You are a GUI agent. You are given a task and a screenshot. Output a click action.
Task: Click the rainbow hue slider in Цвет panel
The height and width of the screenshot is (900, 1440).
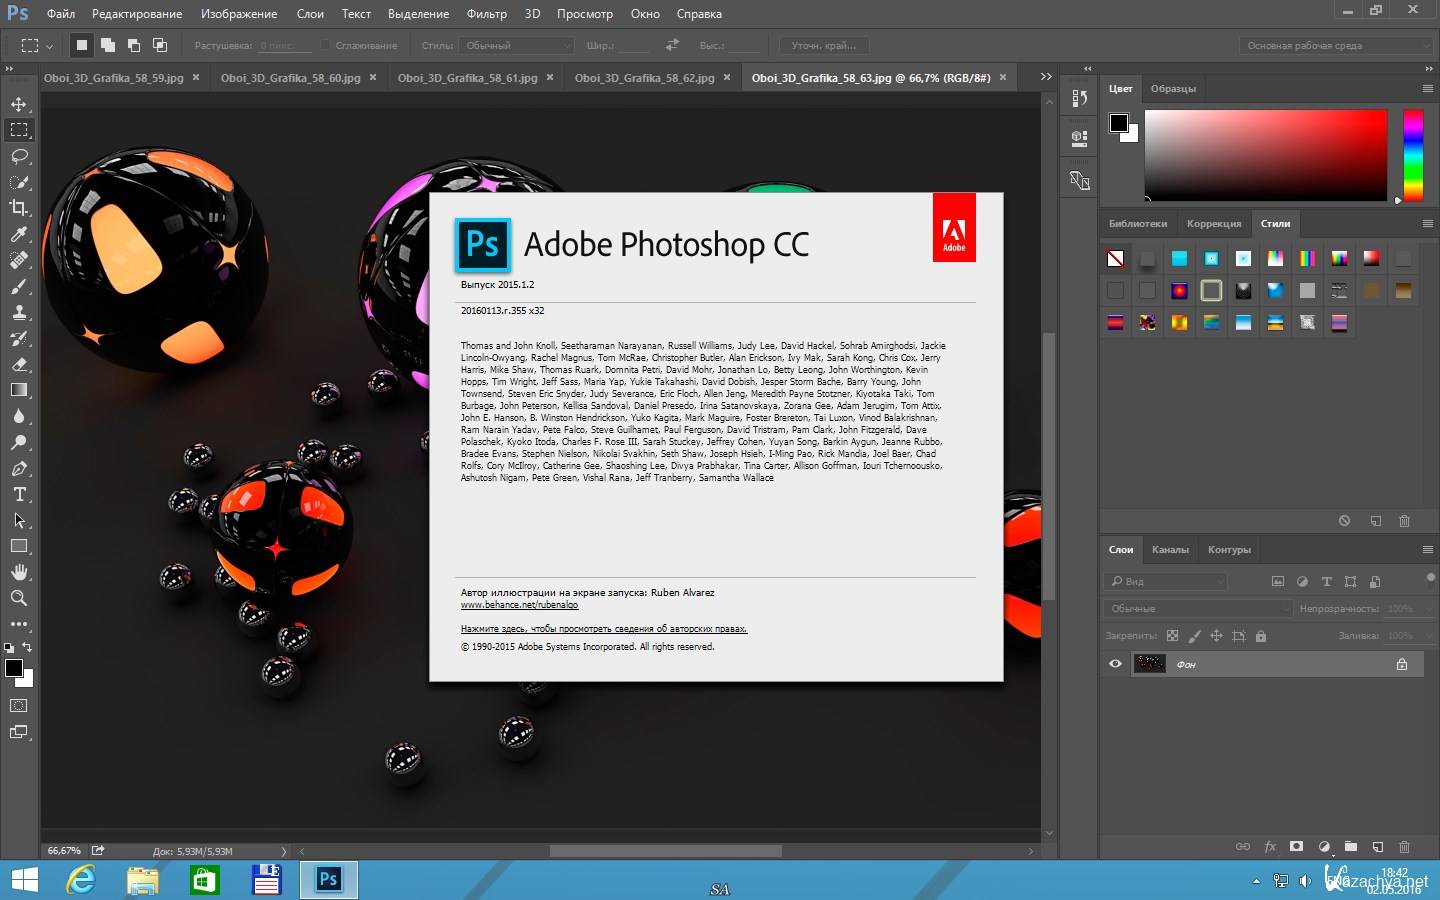click(x=1412, y=155)
